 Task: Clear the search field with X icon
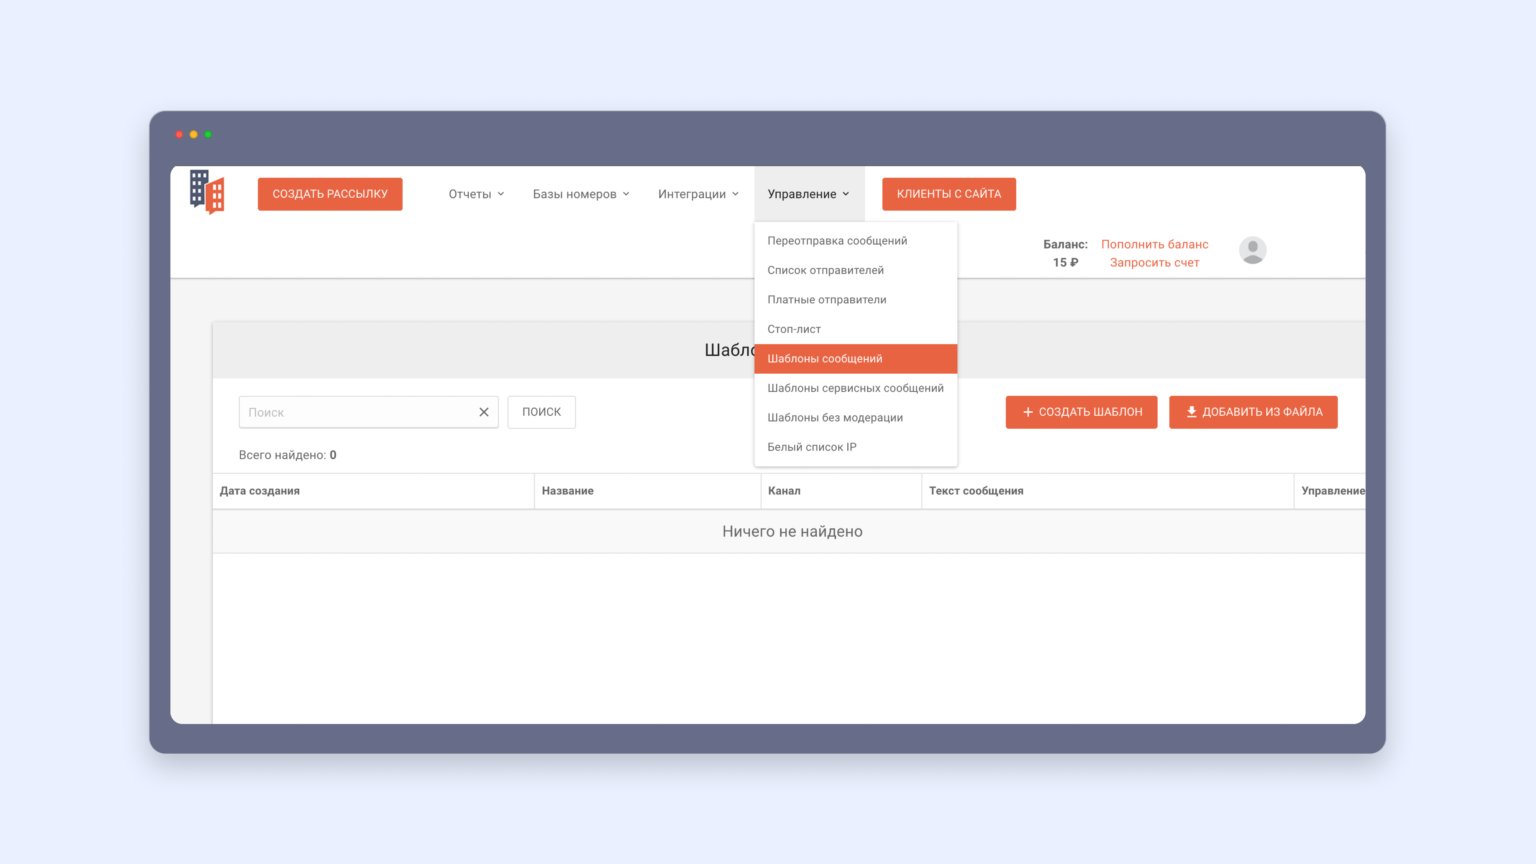[x=484, y=412]
